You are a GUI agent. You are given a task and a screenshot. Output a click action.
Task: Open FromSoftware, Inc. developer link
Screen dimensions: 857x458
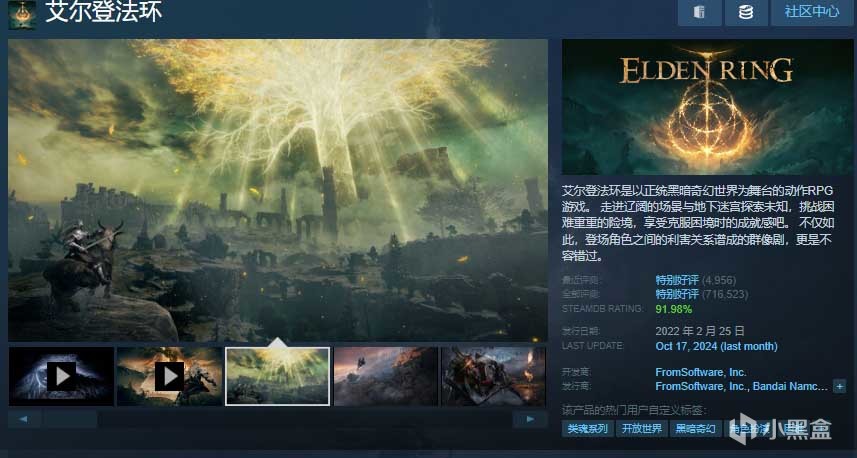(x=701, y=372)
